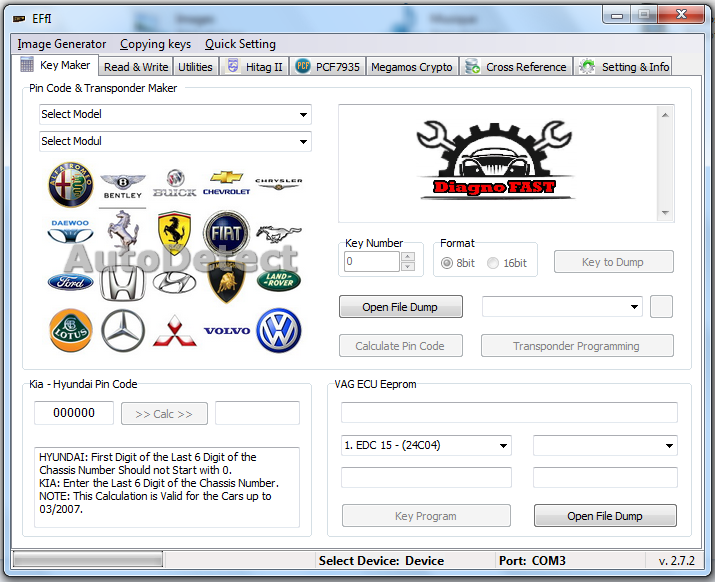Open the Cross Reference tab
This screenshot has height=582, width=715.
pyautogui.click(x=516, y=67)
